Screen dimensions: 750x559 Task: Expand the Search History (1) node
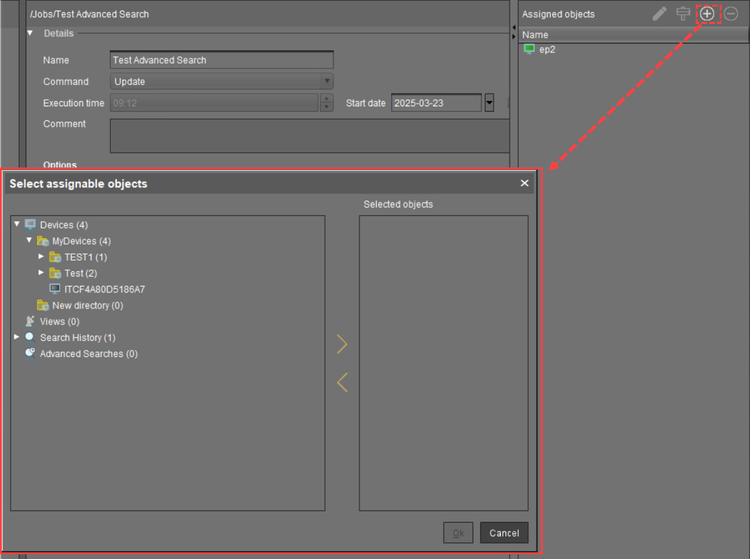17,338
